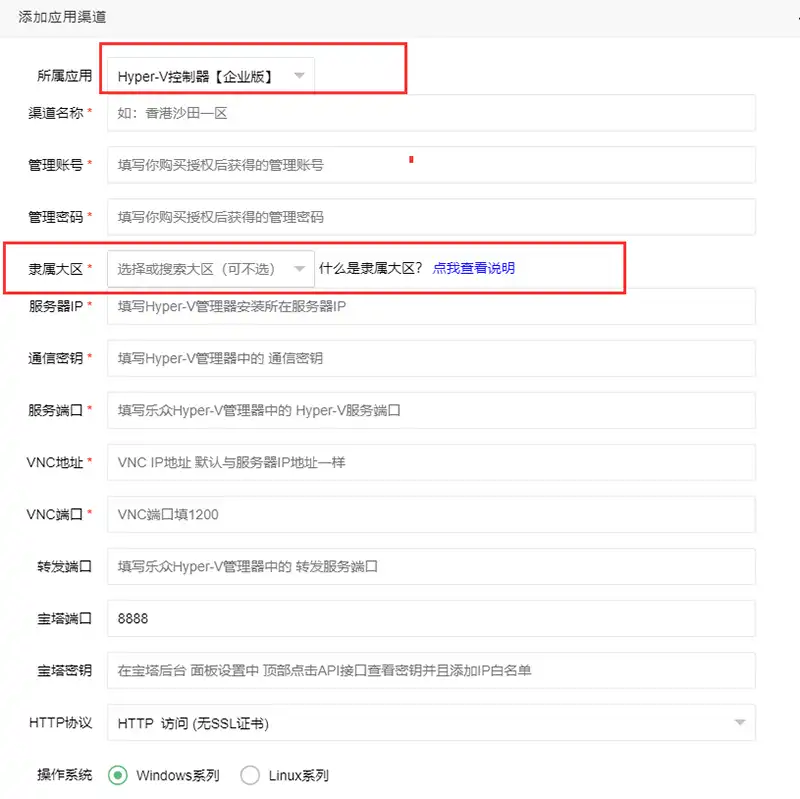
Task: Click the 宝塔密钥 input field
Action: pos(430,671)
